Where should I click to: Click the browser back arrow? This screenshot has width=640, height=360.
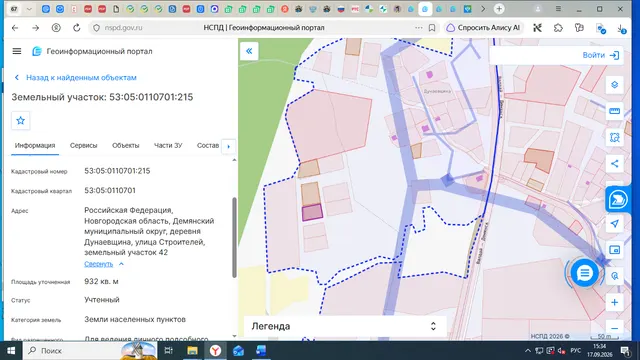tap(15, 28)
